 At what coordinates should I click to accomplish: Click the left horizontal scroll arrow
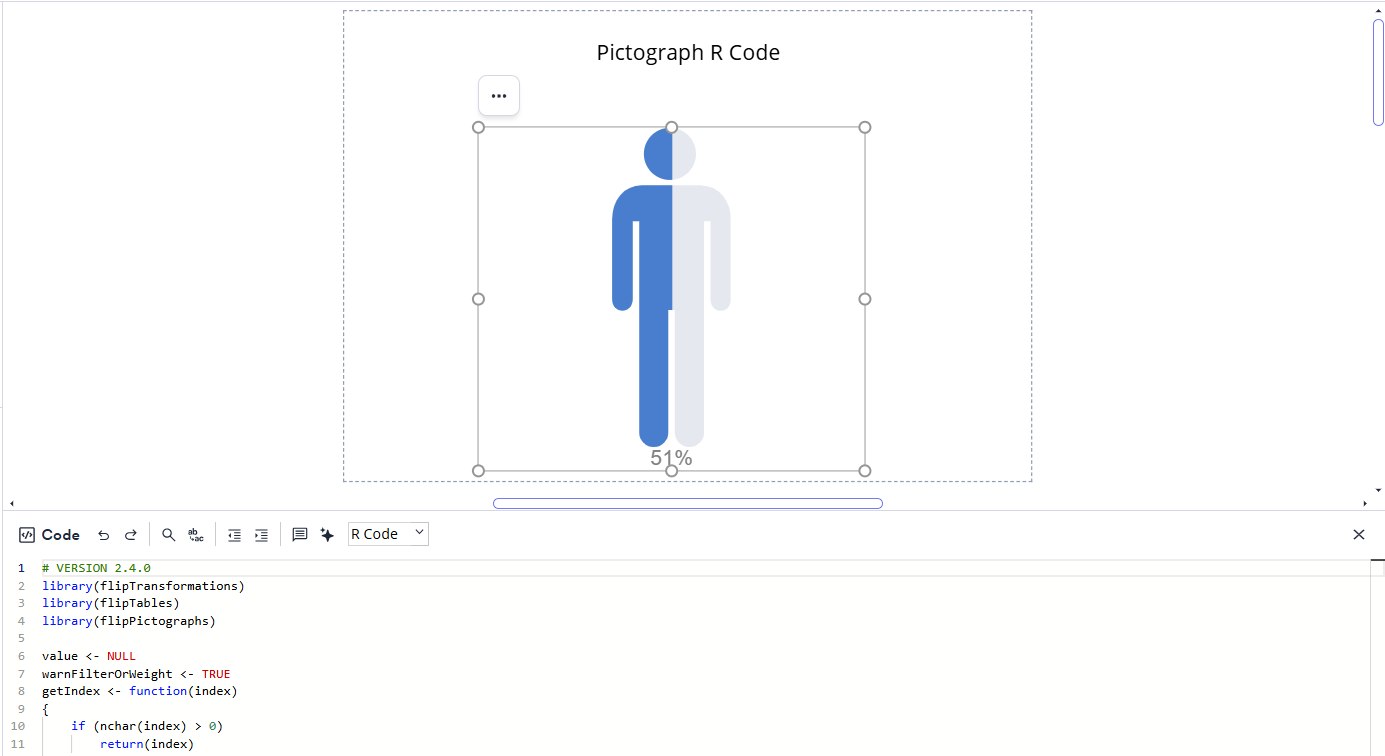point(10,502)
